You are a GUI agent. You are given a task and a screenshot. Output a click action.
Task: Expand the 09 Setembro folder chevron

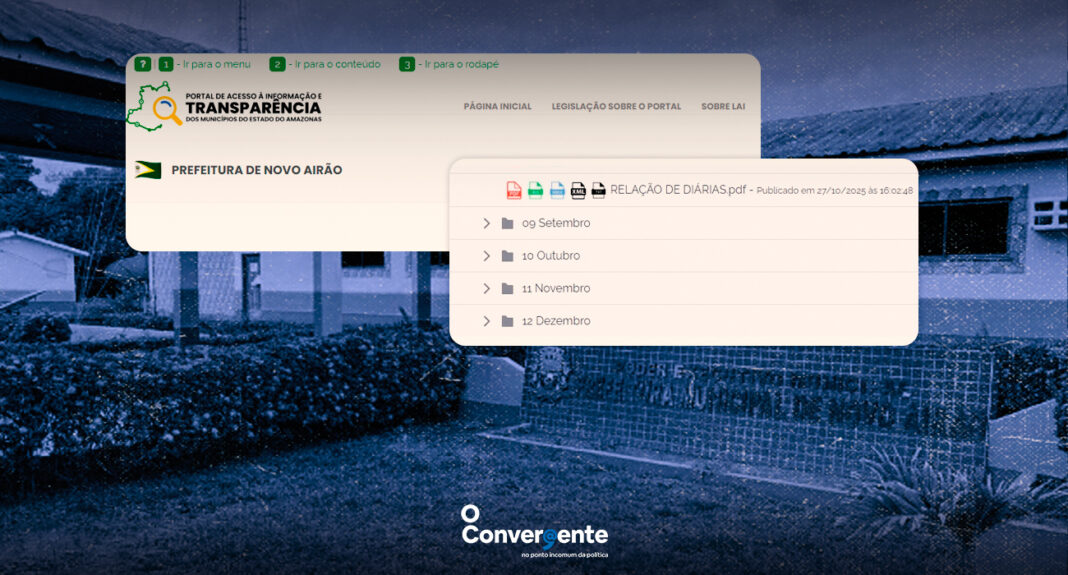point(486,223)
